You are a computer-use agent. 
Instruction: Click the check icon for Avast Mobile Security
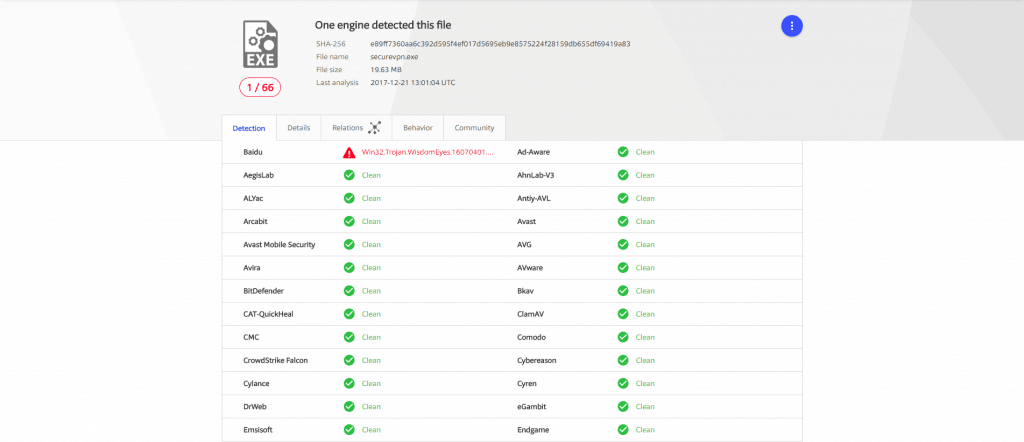point(349,244)
